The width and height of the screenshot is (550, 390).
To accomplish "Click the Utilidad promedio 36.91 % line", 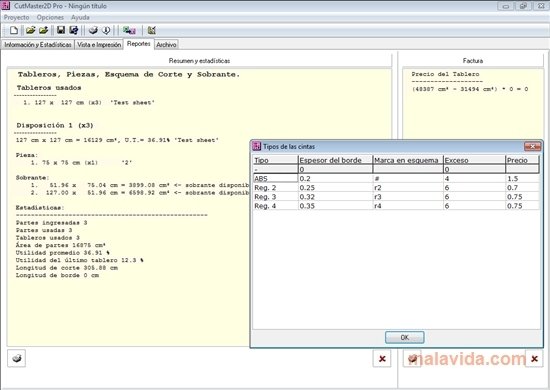I will pyautogui.click(x=63, y=253).
